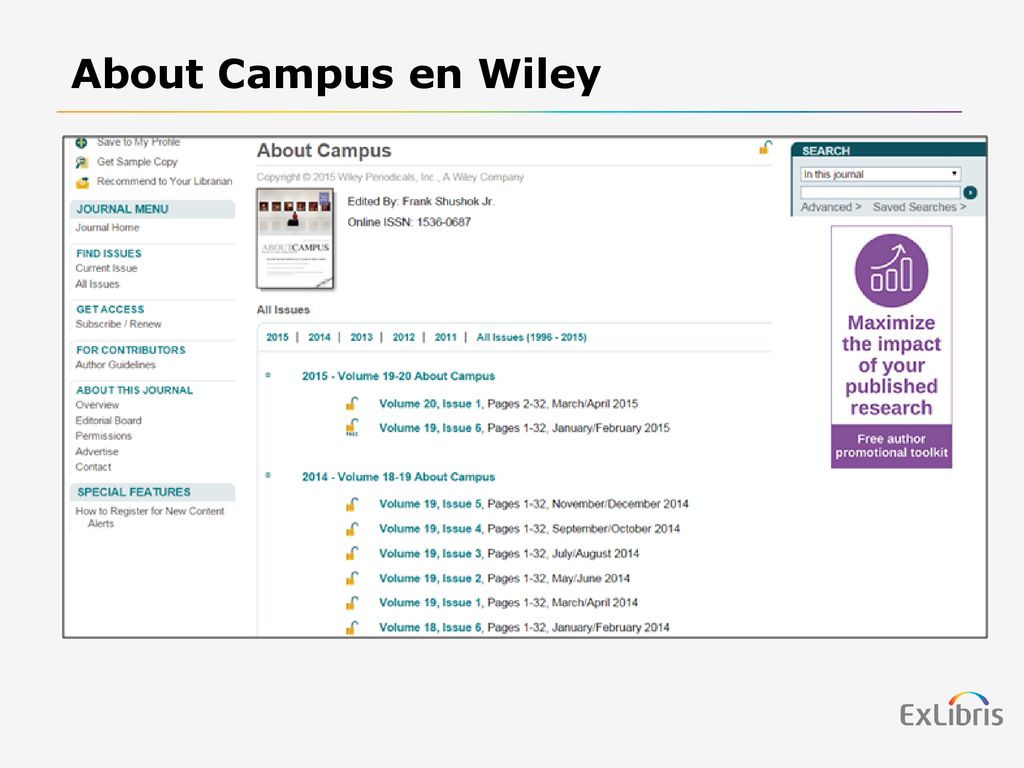
Task: Click the Recommend to Your Librarian icon
Action: click(x=82, y=182)
